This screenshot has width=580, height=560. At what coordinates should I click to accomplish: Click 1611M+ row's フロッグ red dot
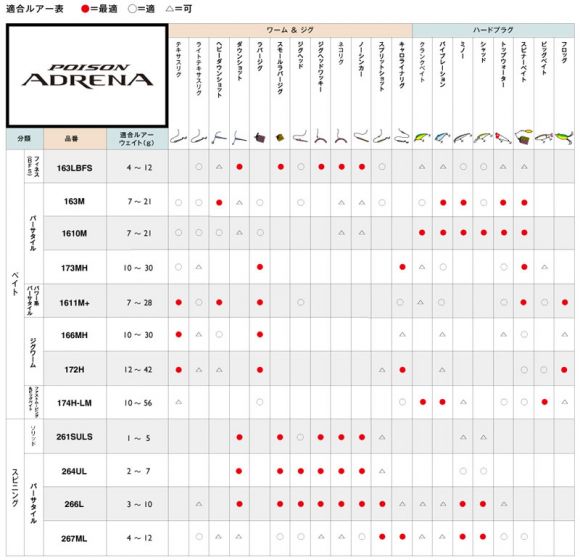coord(564,303)
